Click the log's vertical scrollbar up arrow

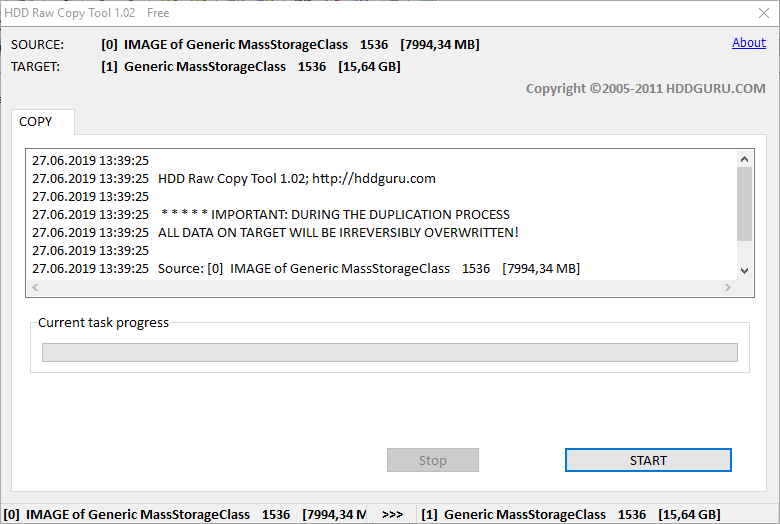(x=743, y=158)
